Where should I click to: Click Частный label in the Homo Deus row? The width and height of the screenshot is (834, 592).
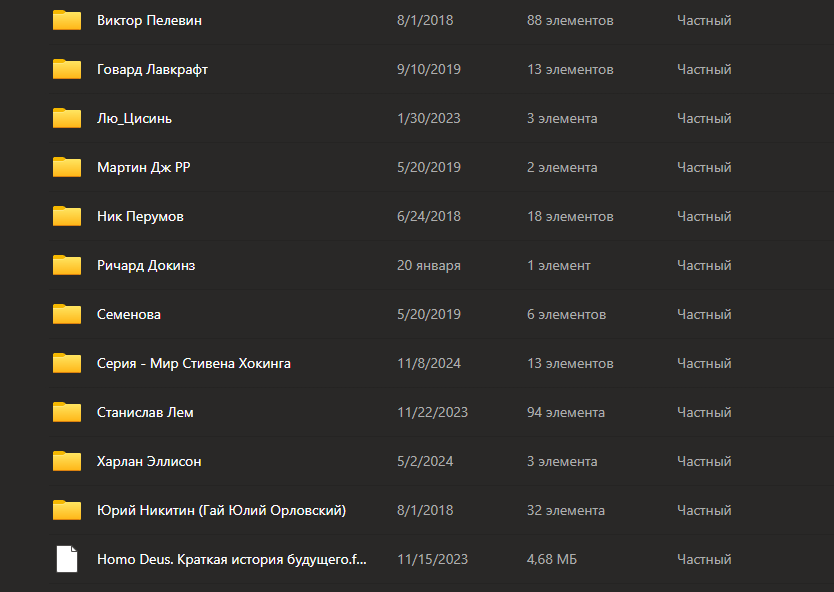click(704, 559)
